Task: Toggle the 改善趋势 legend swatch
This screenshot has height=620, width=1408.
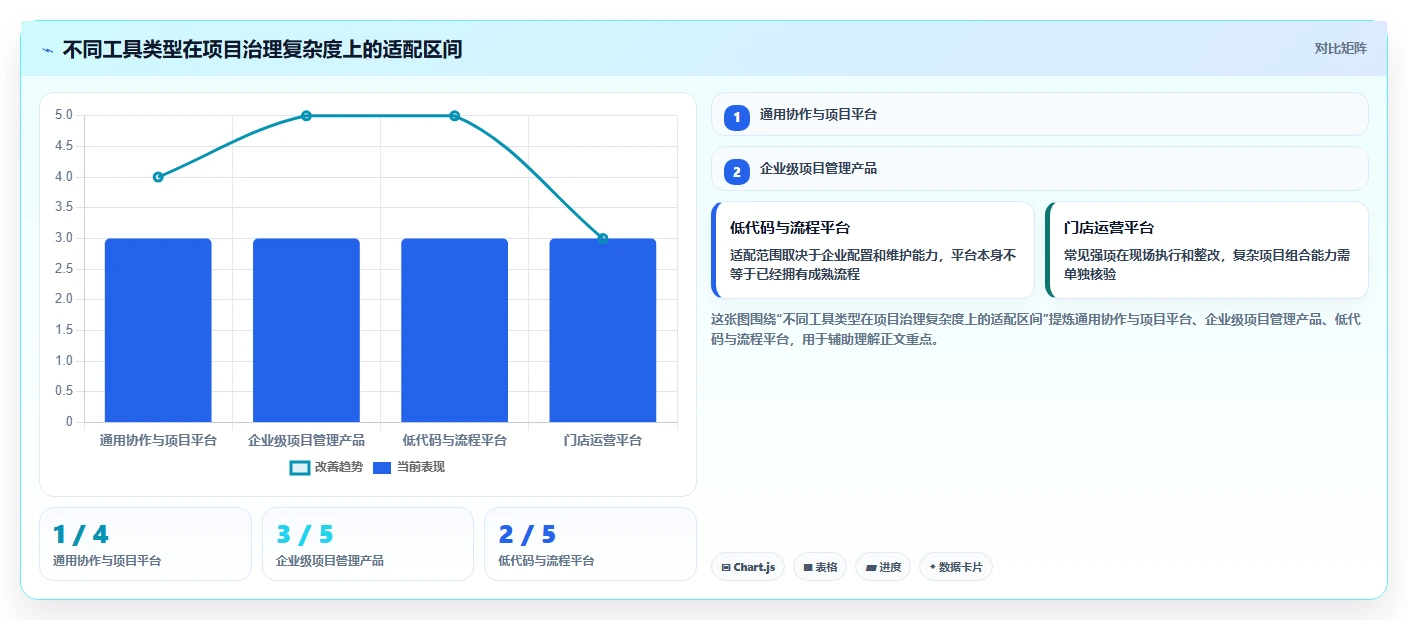Action: 300,467
